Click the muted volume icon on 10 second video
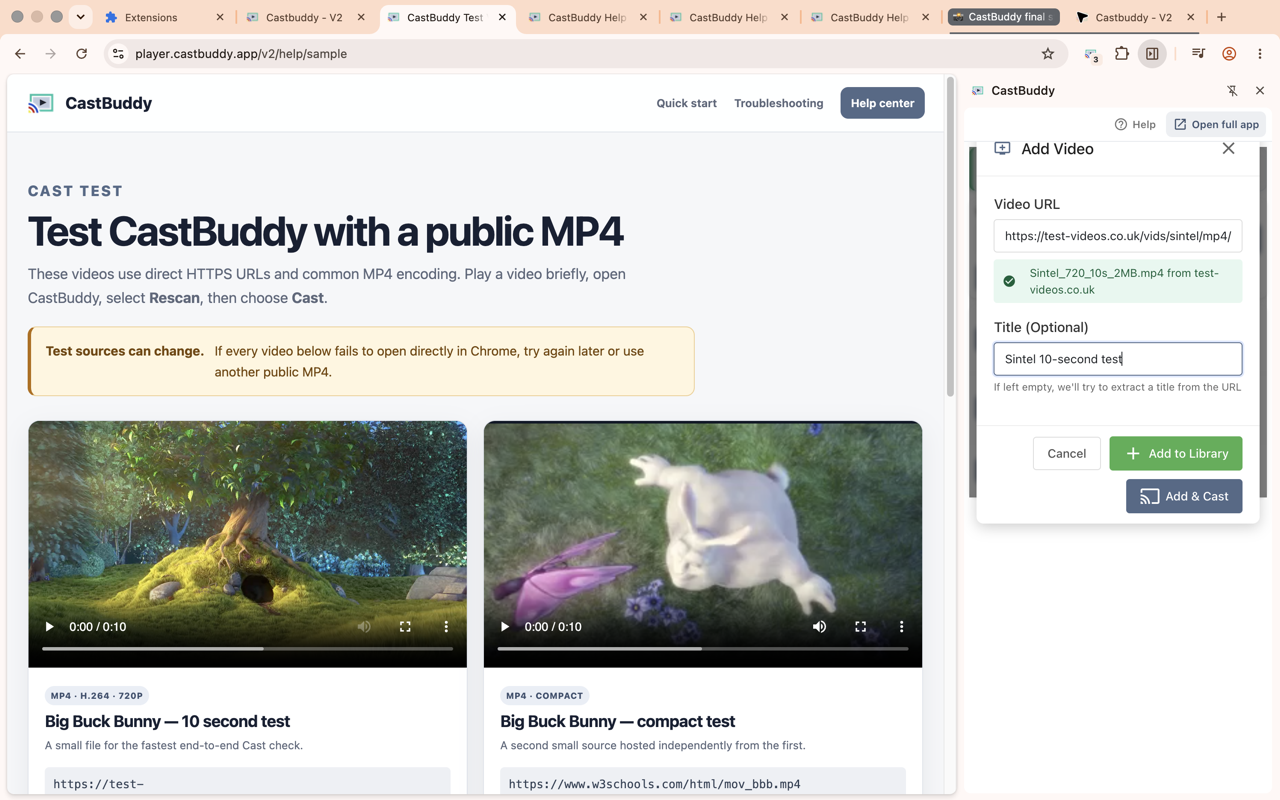 coord(364,627)
